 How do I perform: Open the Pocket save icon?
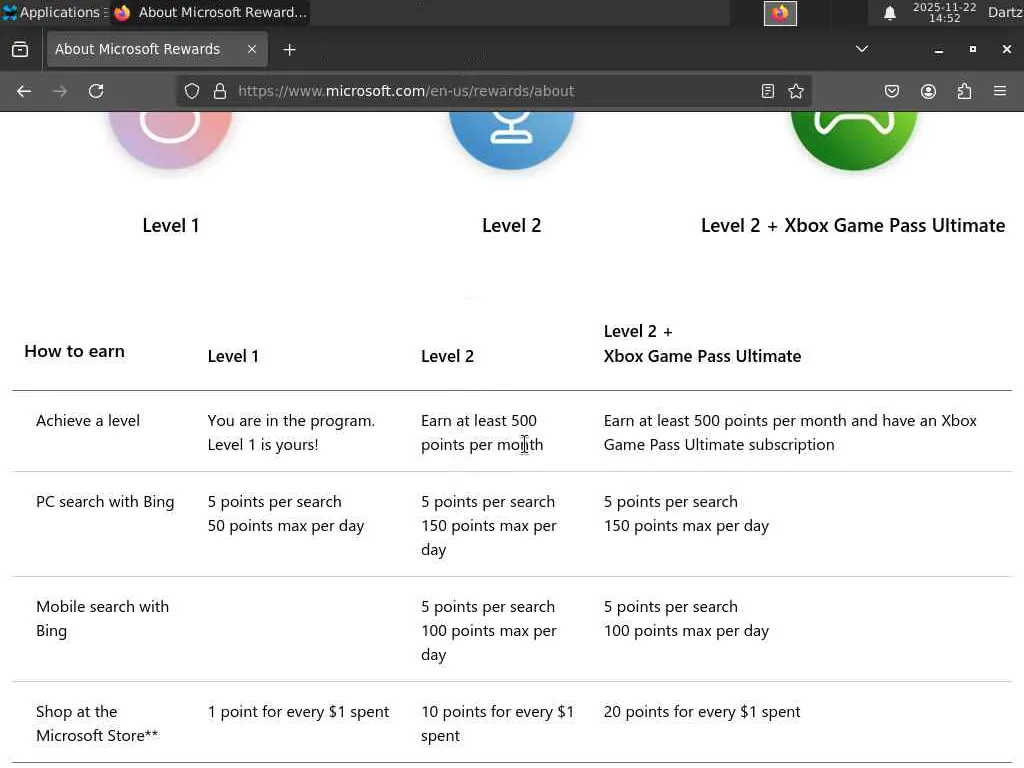pos(891,91)
